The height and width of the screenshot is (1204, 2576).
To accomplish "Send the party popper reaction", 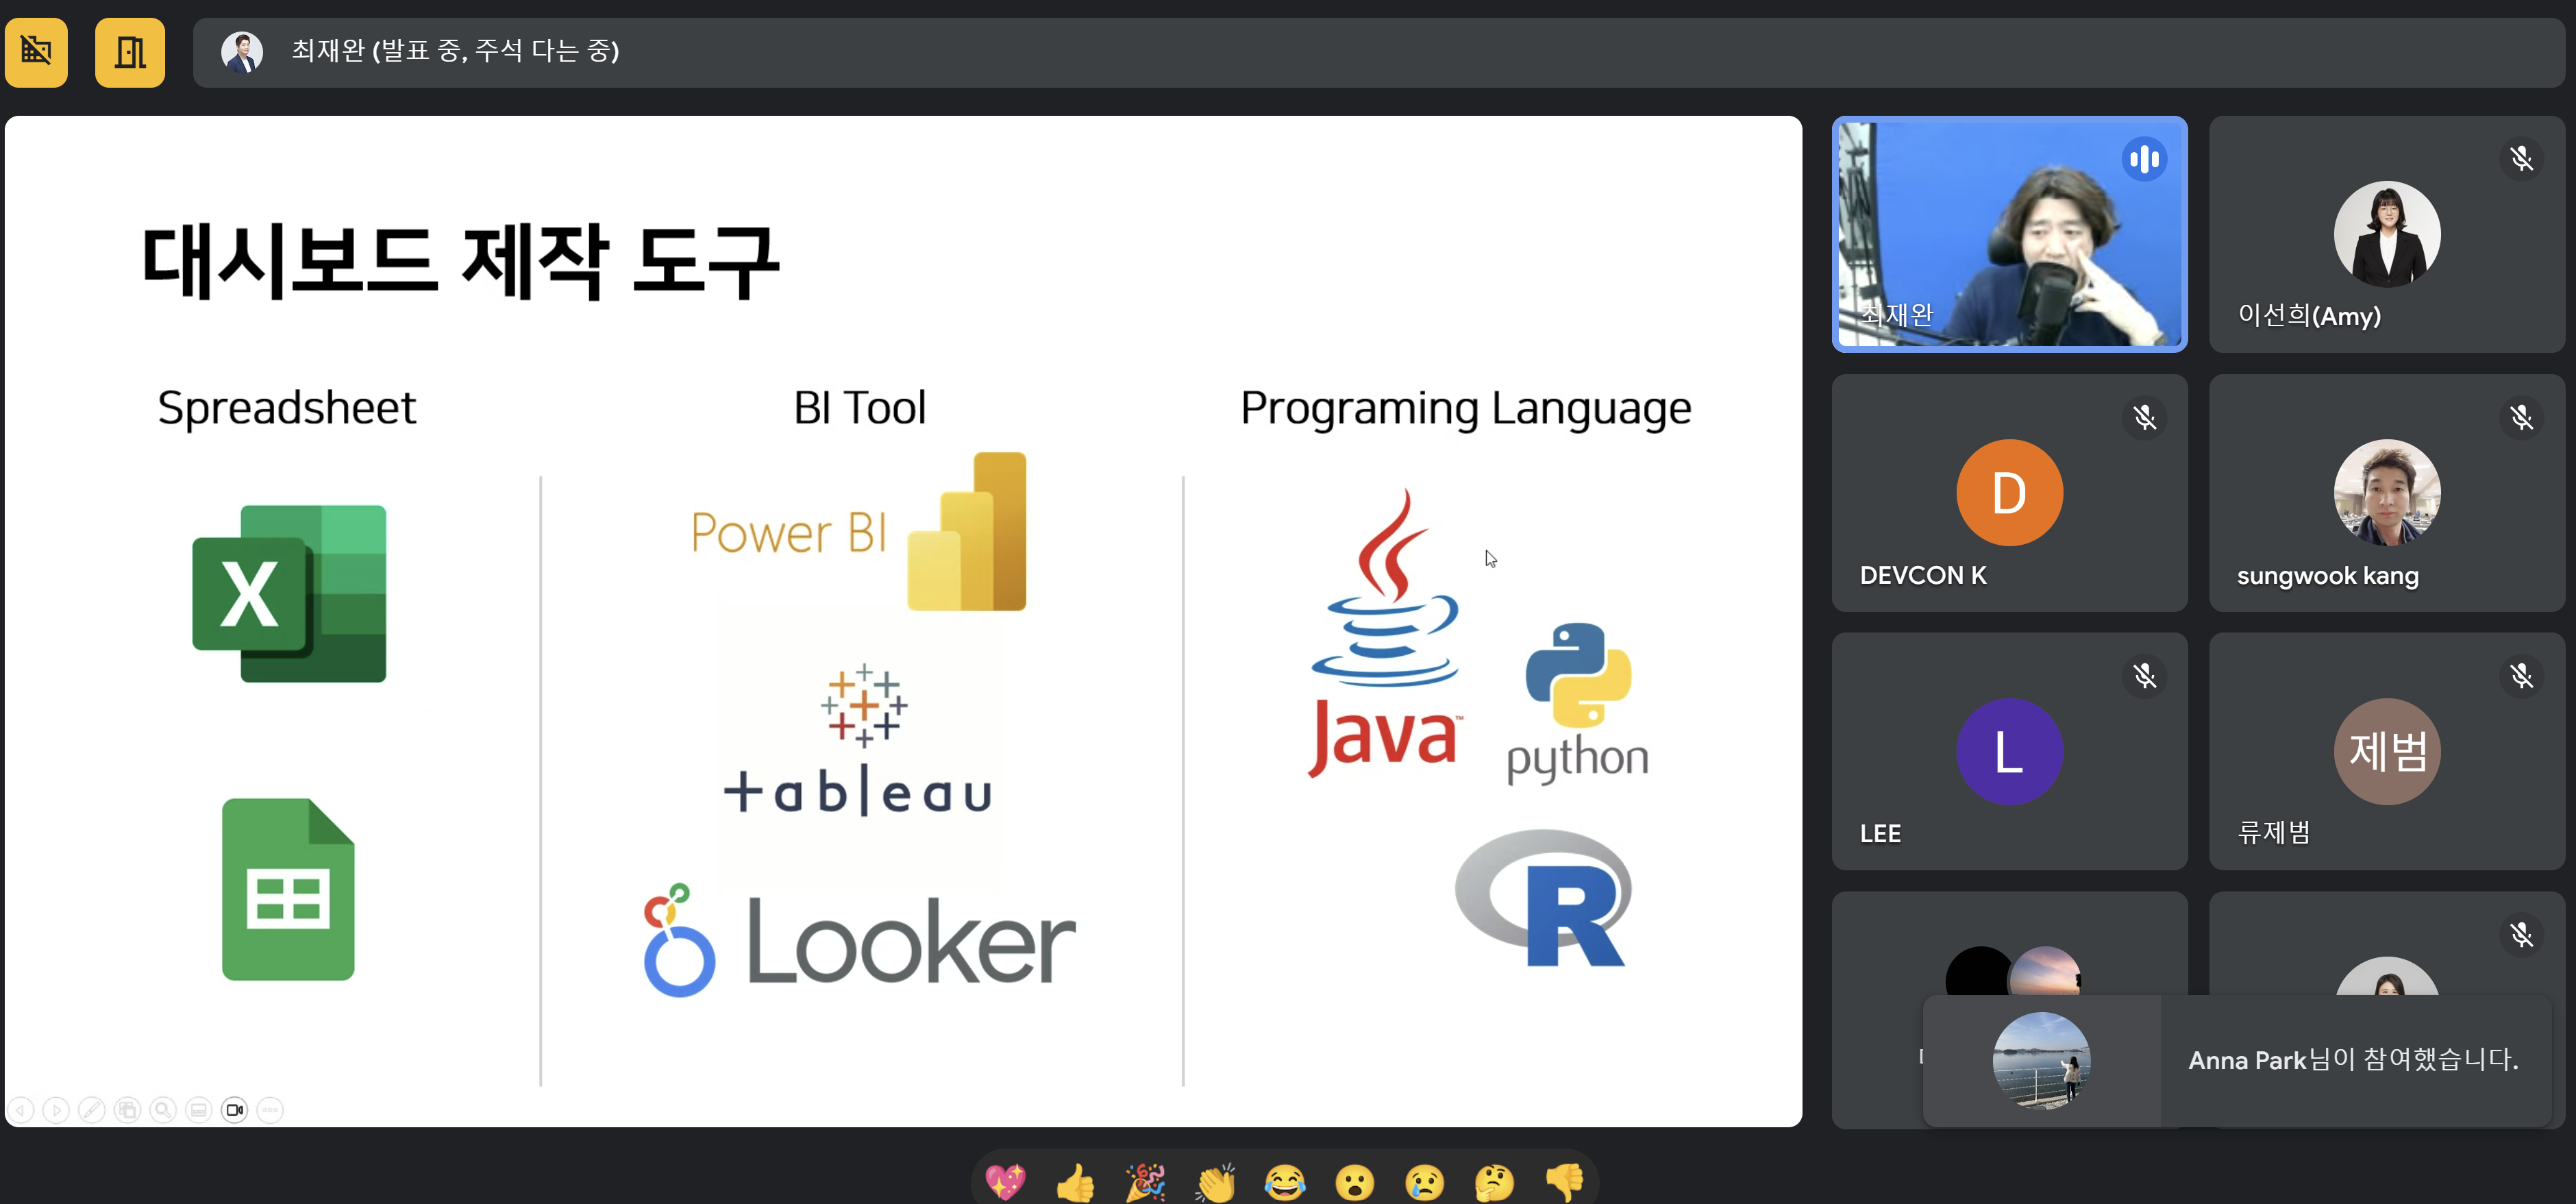I will 1145,1182.
